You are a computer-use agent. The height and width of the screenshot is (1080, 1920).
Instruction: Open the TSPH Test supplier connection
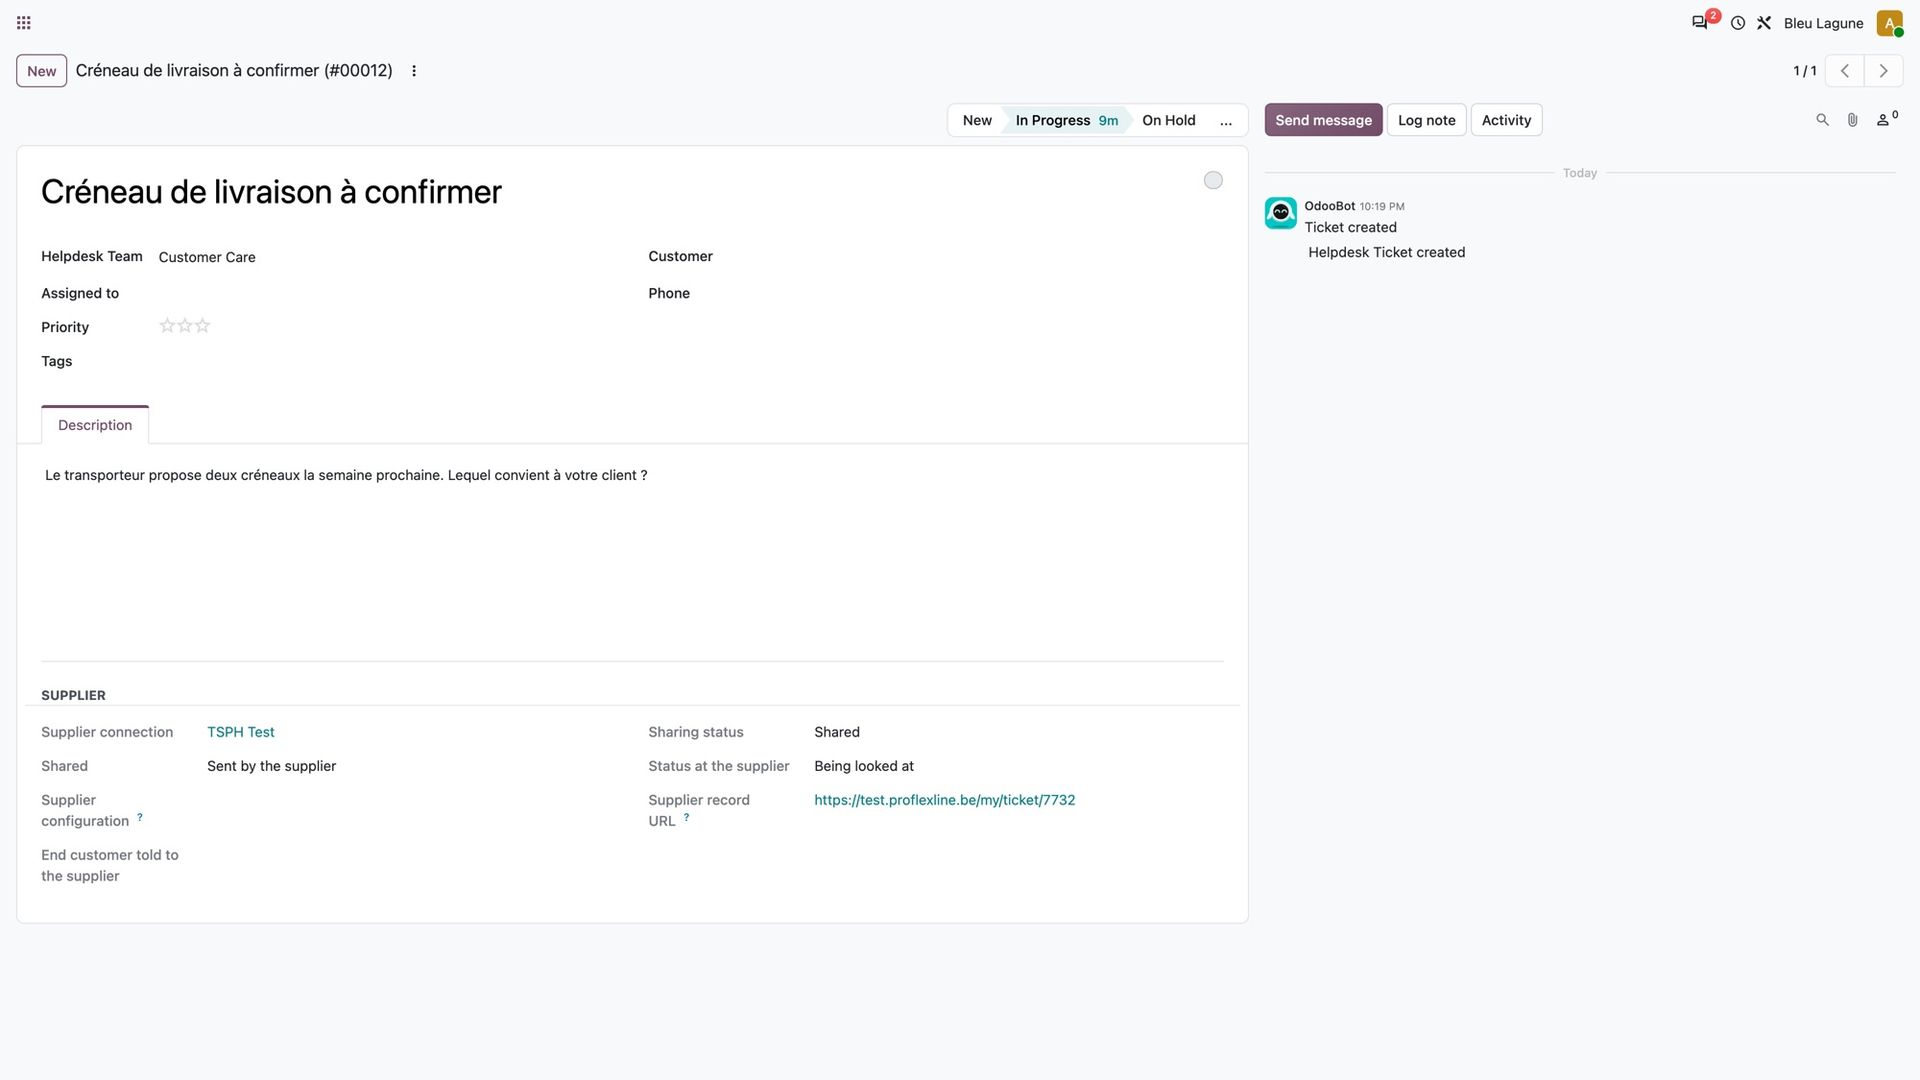241,732
